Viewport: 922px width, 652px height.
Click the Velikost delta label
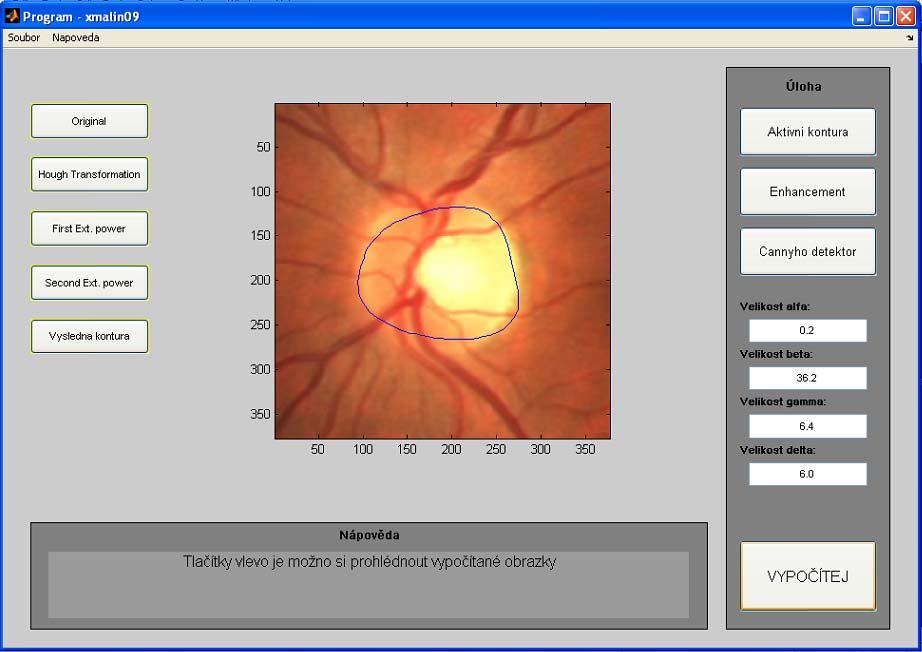point(777,450)
